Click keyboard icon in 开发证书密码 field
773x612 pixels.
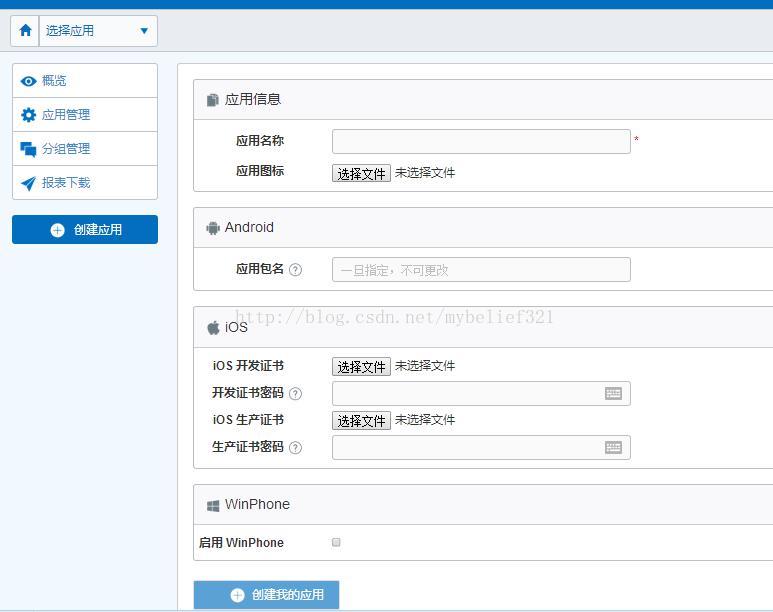[613, 394]
